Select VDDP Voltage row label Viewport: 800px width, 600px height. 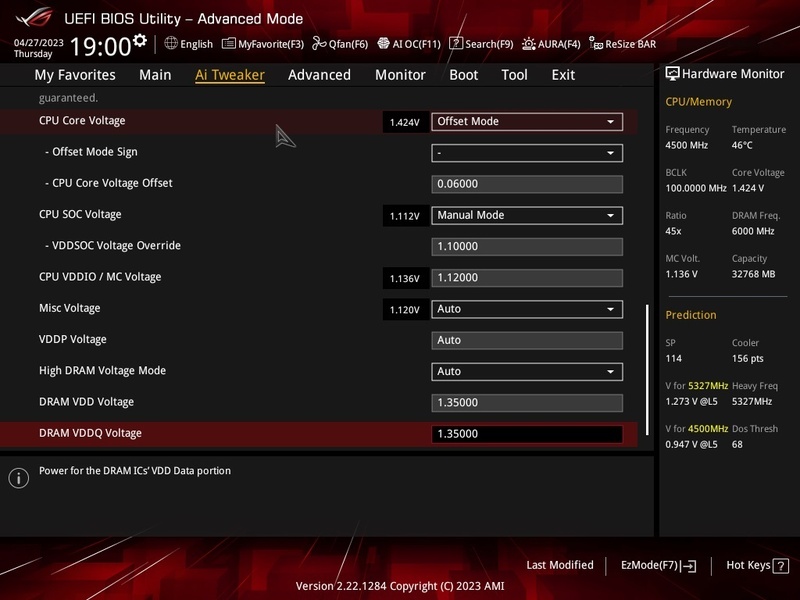[x=72, y=339]
